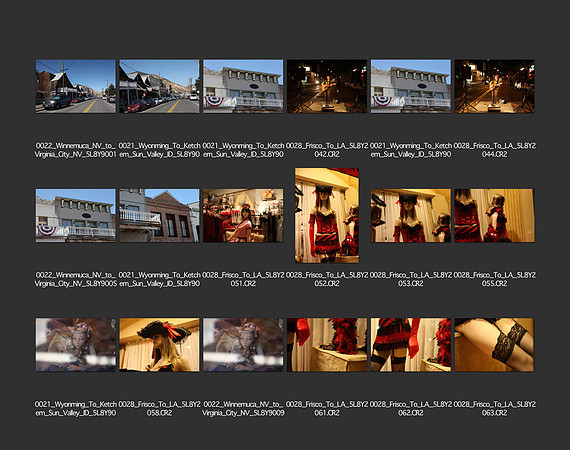The width and height of the screenshot is (570, 450).
Task: Select the filename text ending 044.CR2
Action: (494, 150)
